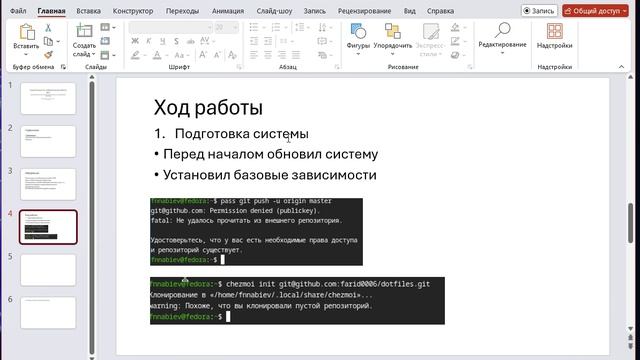Select slide 3 thumbnail
The height and width of the screenshot is (360, 640).
(48, 184)
